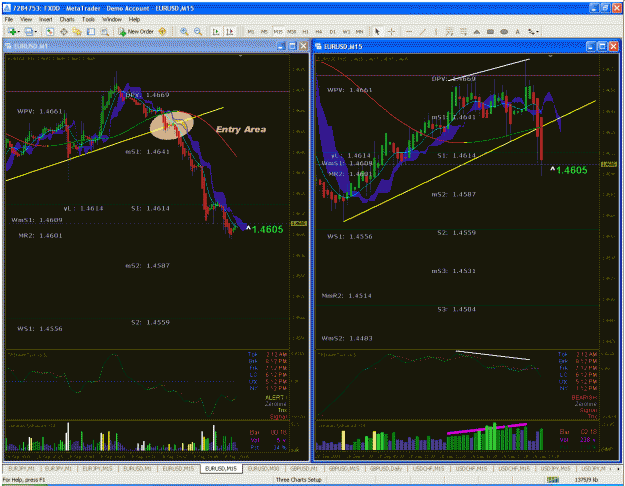Switch to the MN timeframe

tap(360, 31)
